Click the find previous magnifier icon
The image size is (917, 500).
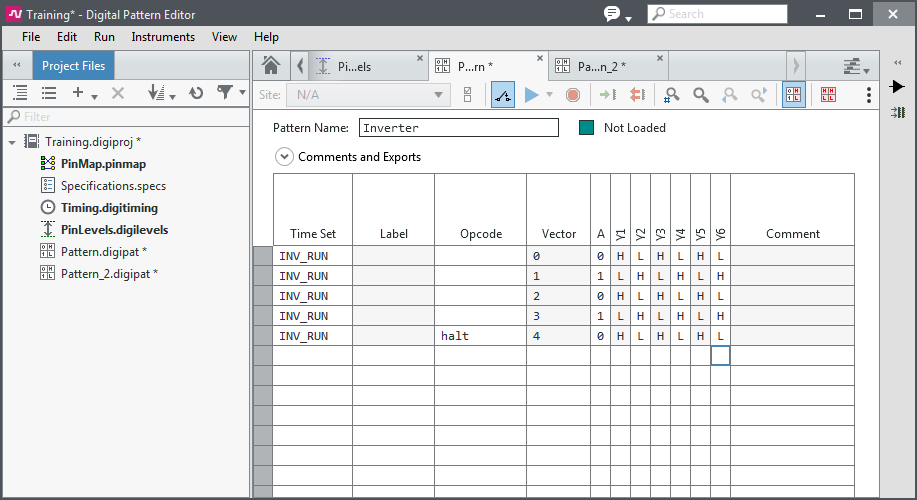(x=729, y=95)
